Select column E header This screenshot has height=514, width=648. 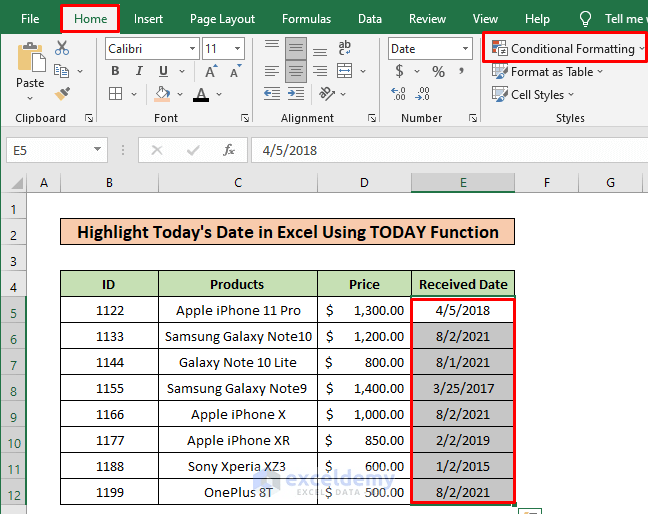[463, 183]
